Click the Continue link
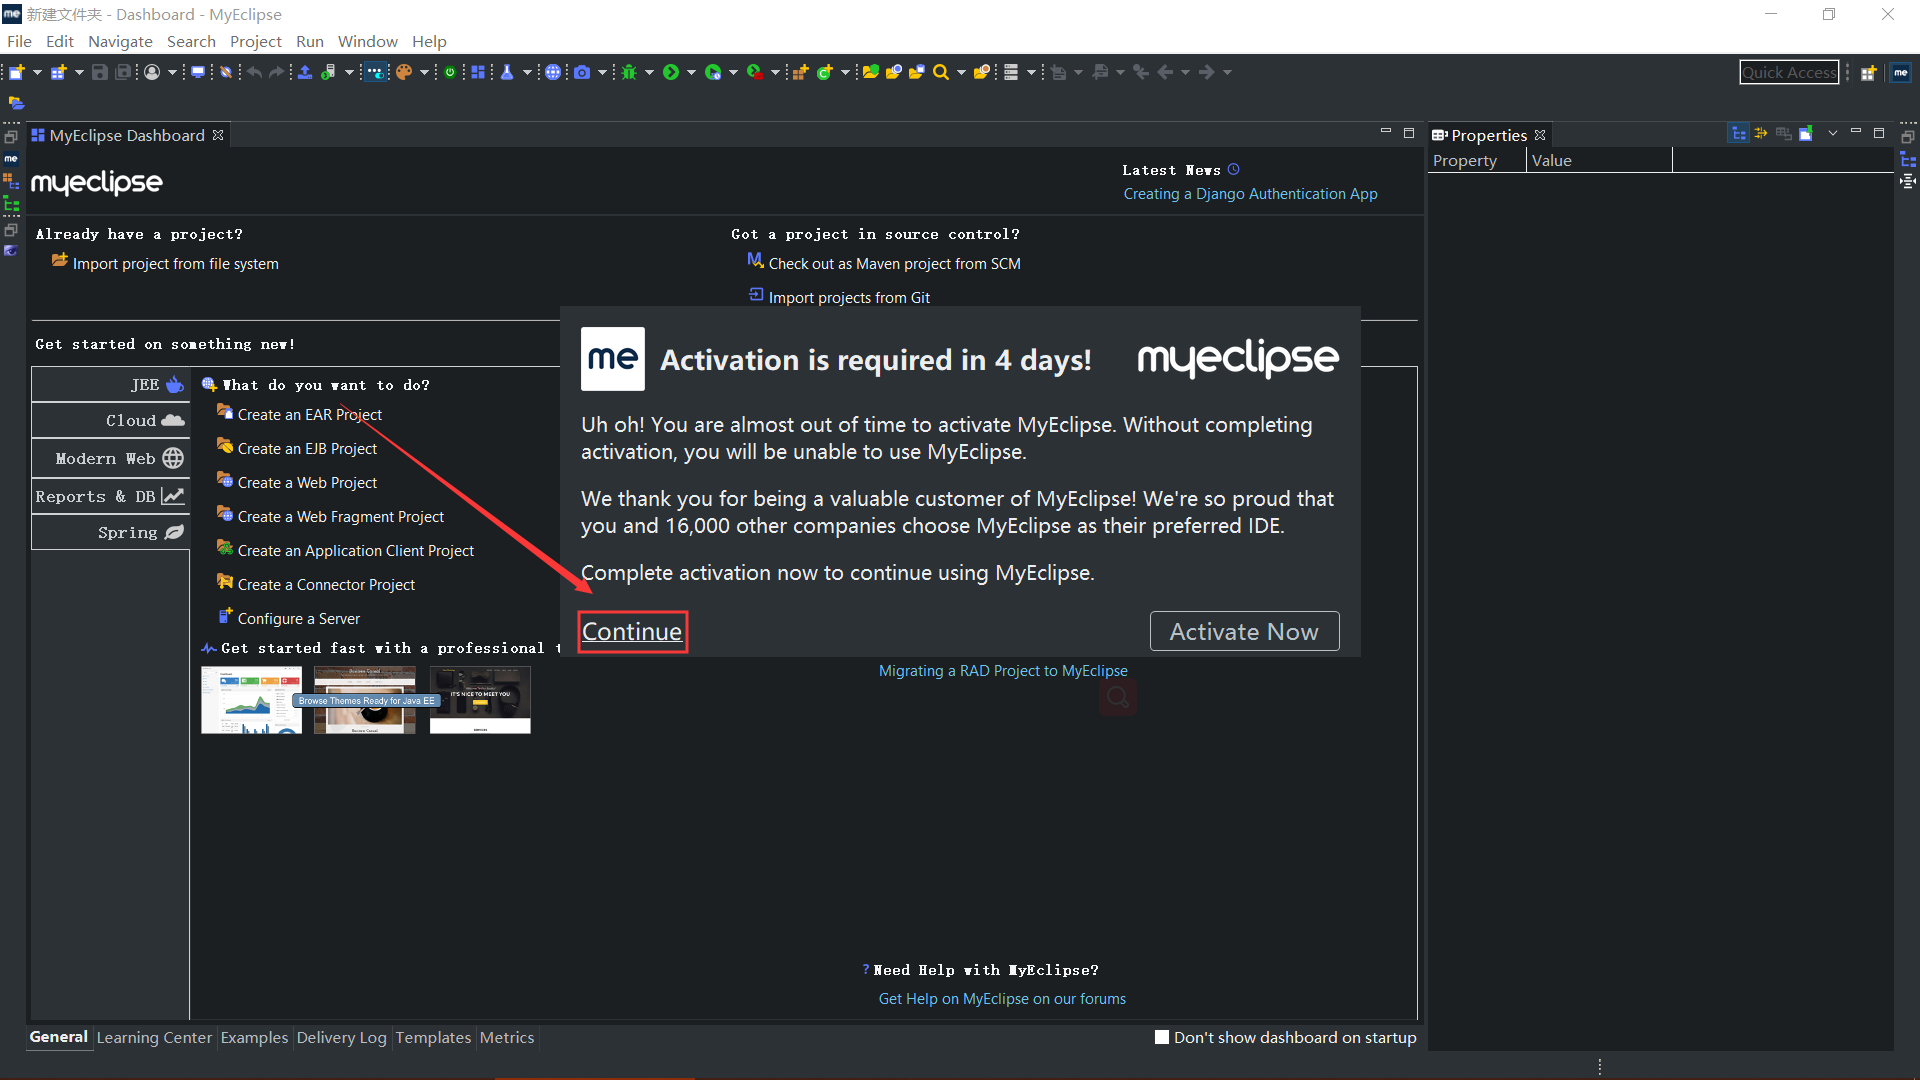 tap(632, 631)
